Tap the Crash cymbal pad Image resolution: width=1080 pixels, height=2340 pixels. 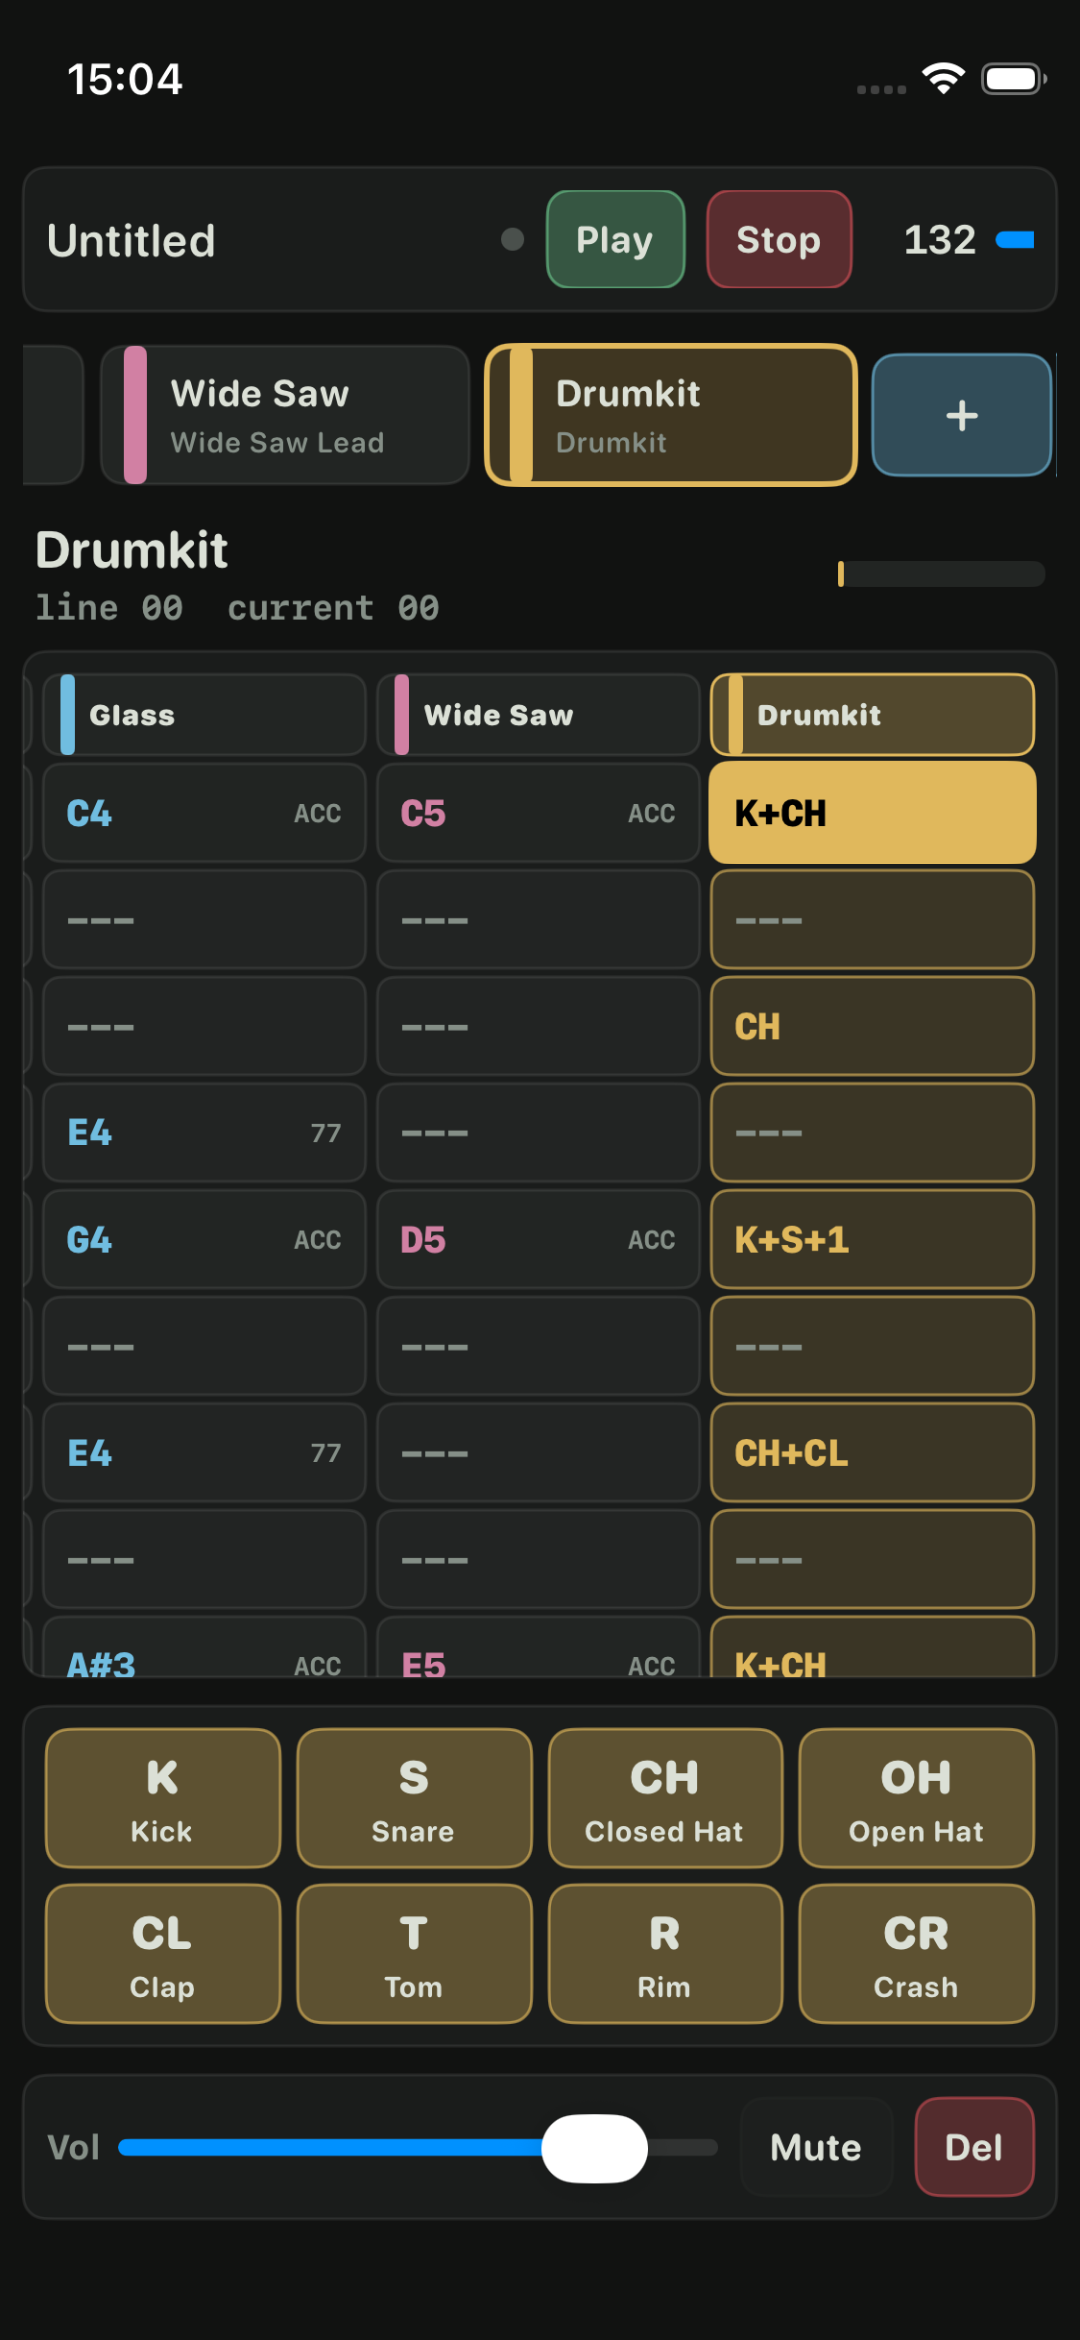(915, 1953)
